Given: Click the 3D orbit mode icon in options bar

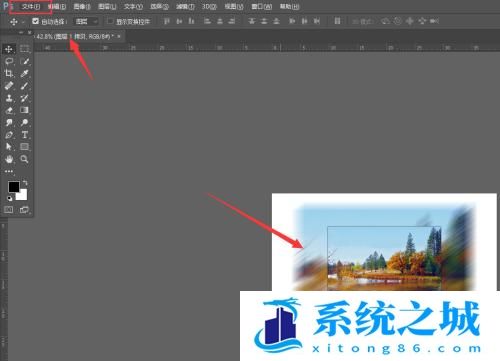Looking at the screenshot, I should 385,21.
